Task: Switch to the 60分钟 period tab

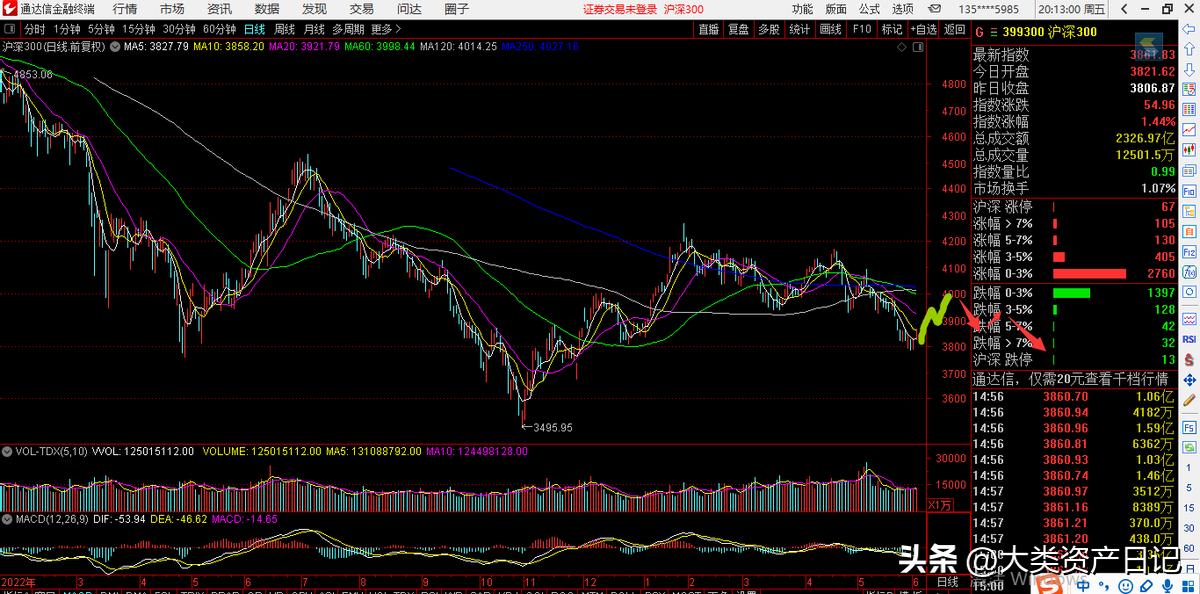Action: (x=219, y=30)
